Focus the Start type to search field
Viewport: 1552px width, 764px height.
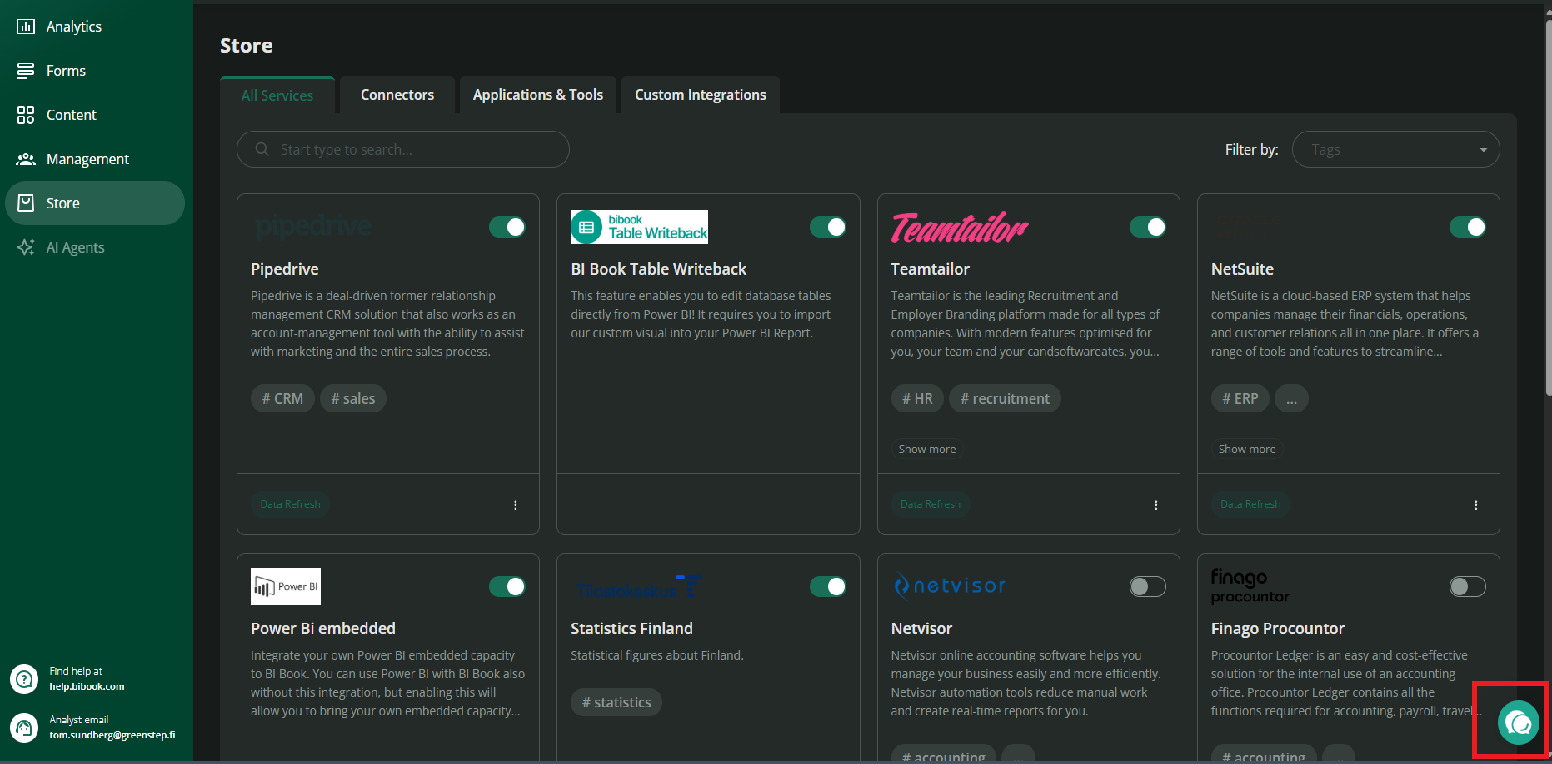click(x=403, y=149)
